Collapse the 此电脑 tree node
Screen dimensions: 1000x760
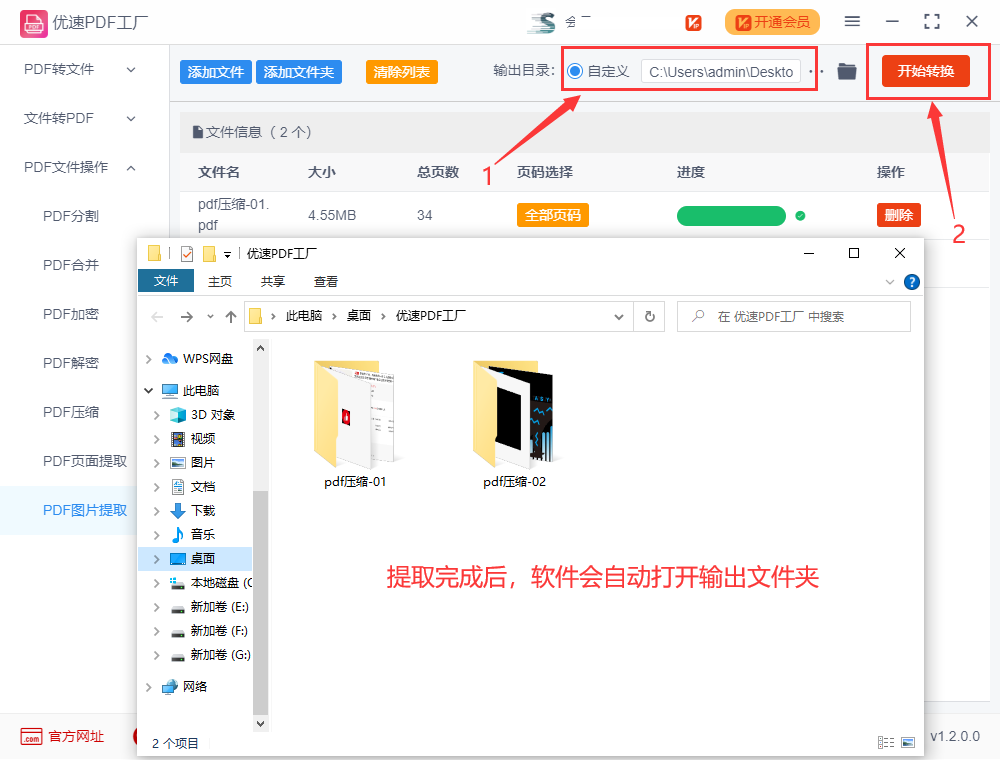pos(149,390)
